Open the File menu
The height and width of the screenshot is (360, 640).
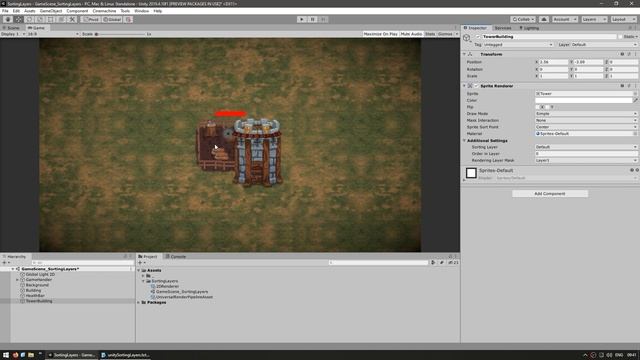tap(5, 11)
